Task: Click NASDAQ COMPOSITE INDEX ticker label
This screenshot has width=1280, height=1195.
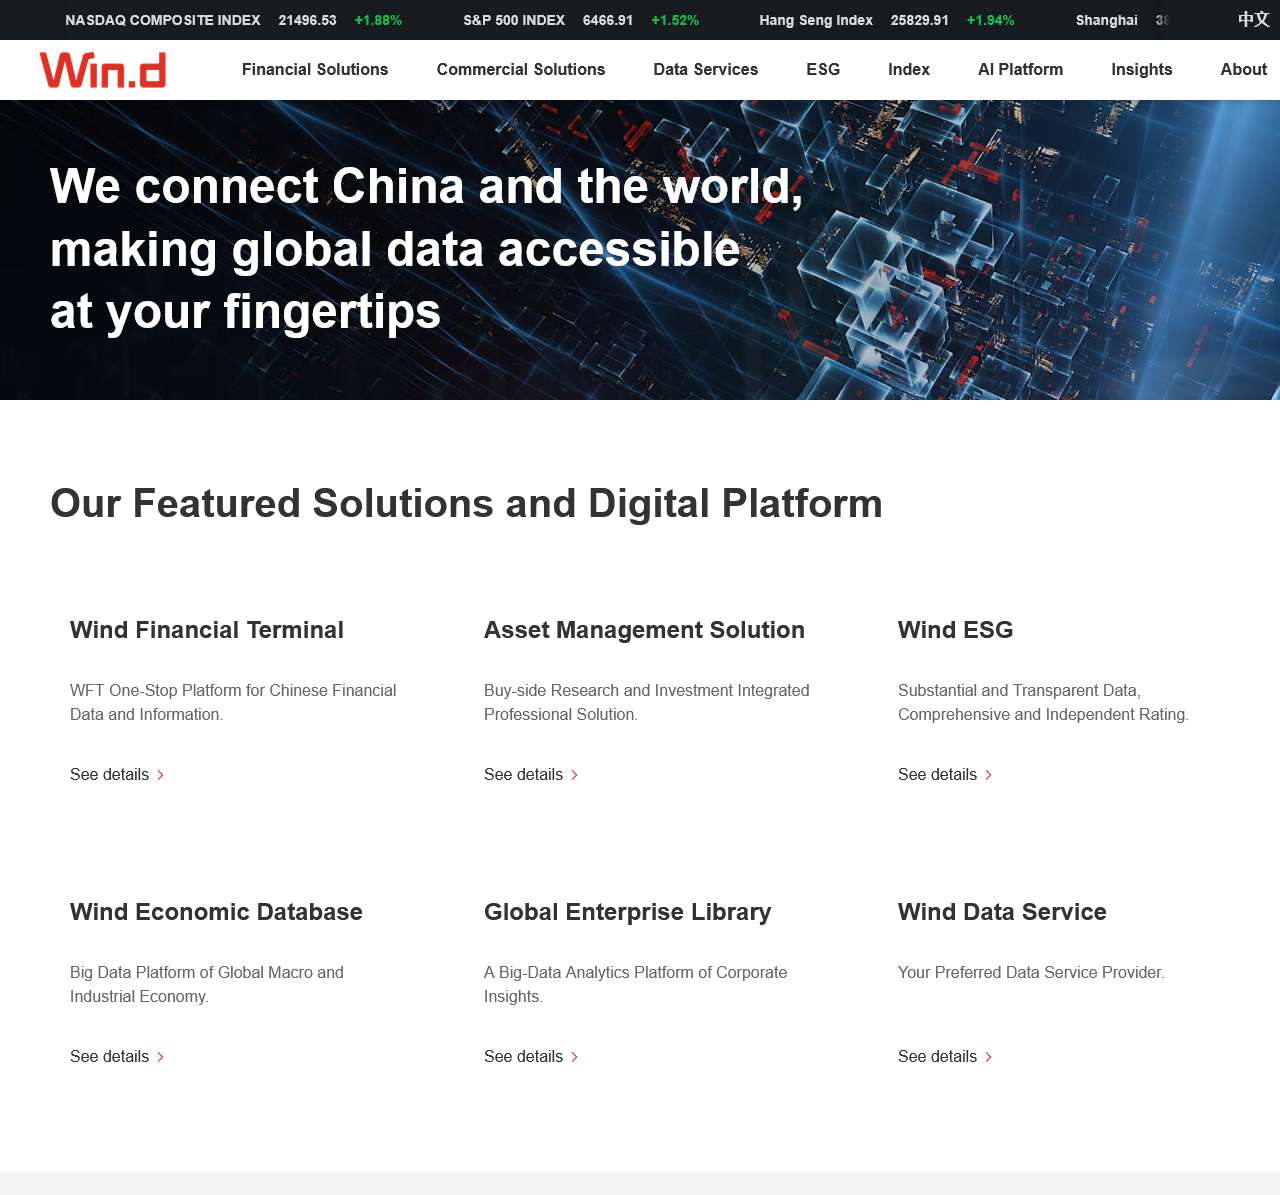Action: [163, 20]
